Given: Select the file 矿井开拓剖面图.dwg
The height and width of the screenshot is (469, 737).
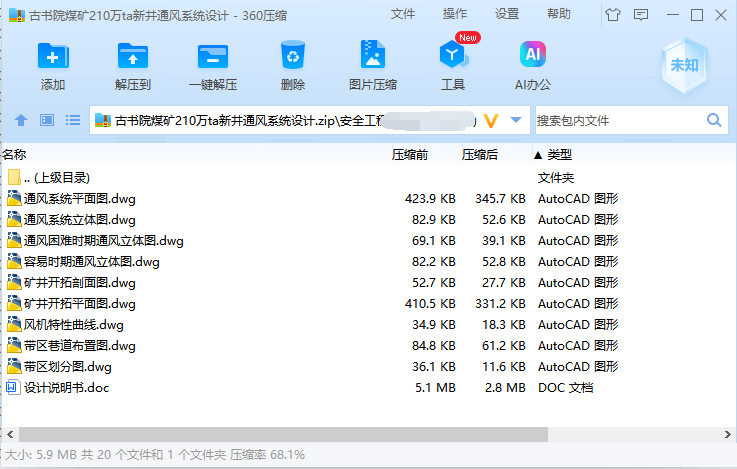Looking at the screenshot, I should tap(79, 282).
